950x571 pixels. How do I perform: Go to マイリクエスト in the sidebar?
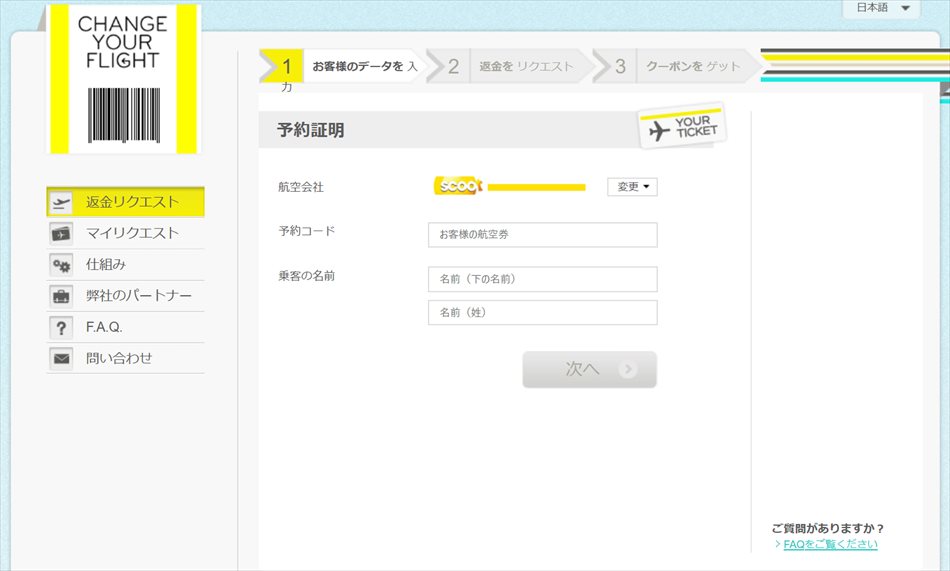pos(132,233)
